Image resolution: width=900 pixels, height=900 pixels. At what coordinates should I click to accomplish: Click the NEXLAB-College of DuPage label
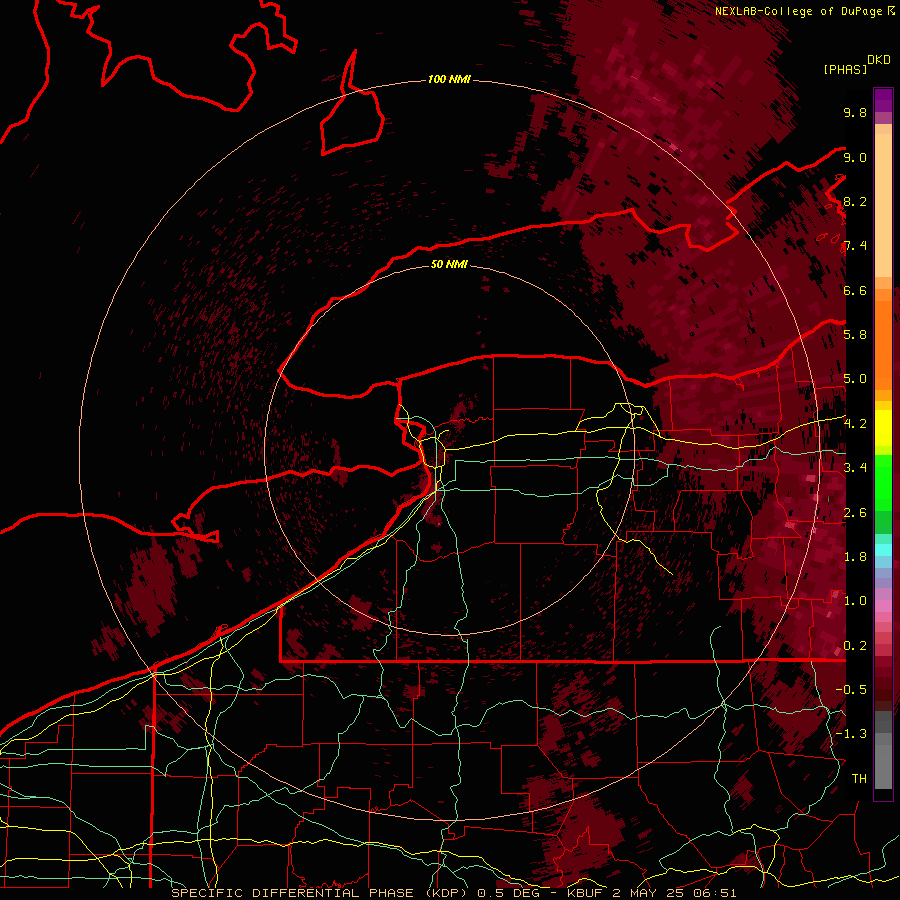[800, 11]
